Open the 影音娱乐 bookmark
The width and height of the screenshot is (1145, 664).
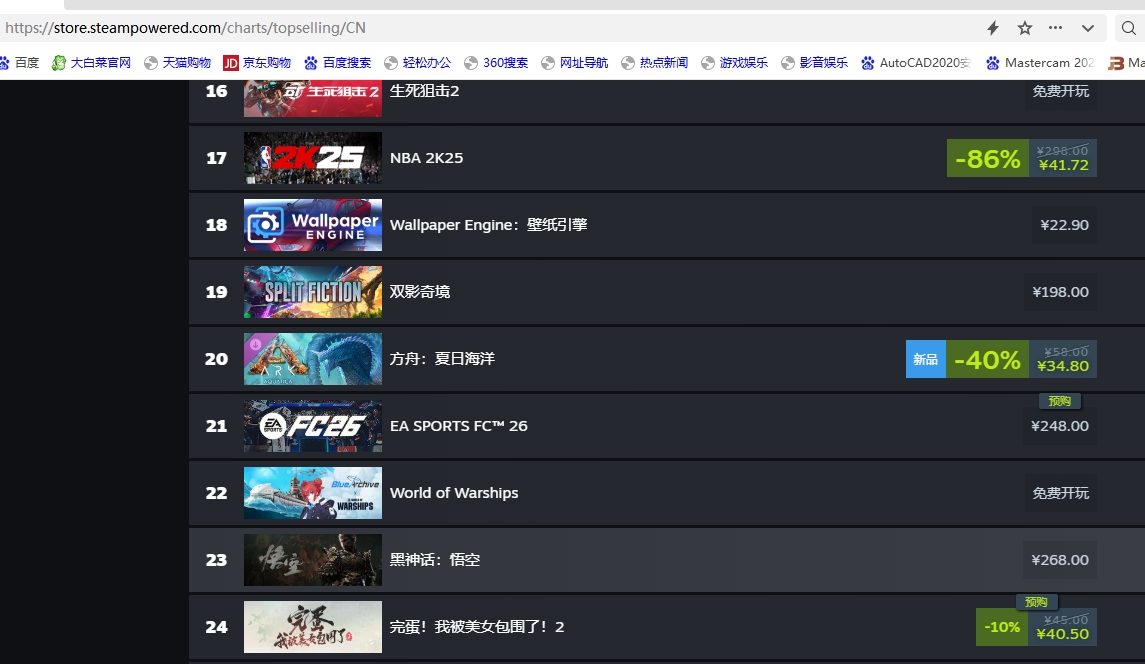(814, 63)
